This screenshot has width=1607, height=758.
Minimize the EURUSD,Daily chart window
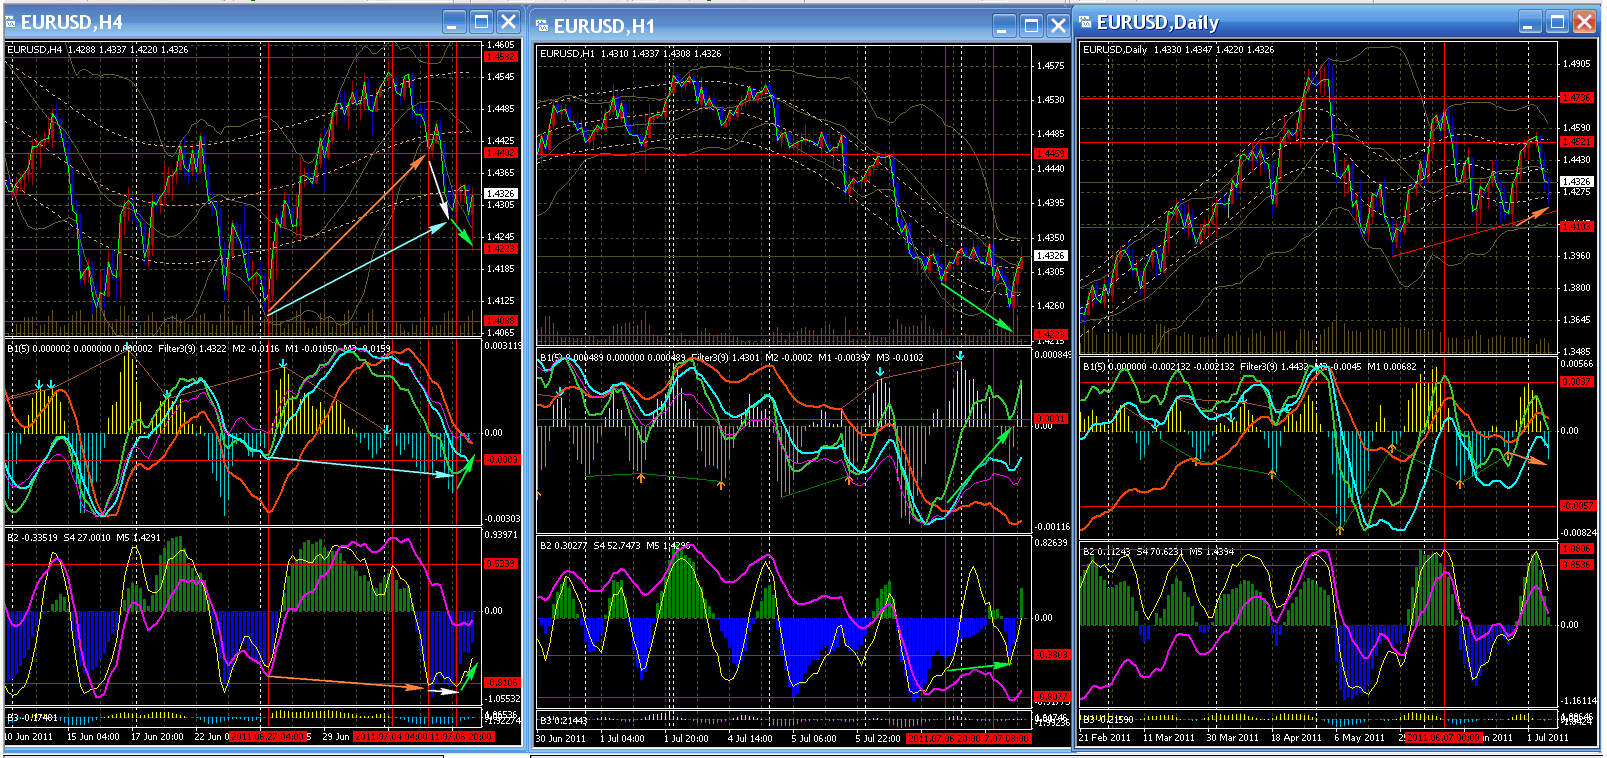click(1530, 22)
